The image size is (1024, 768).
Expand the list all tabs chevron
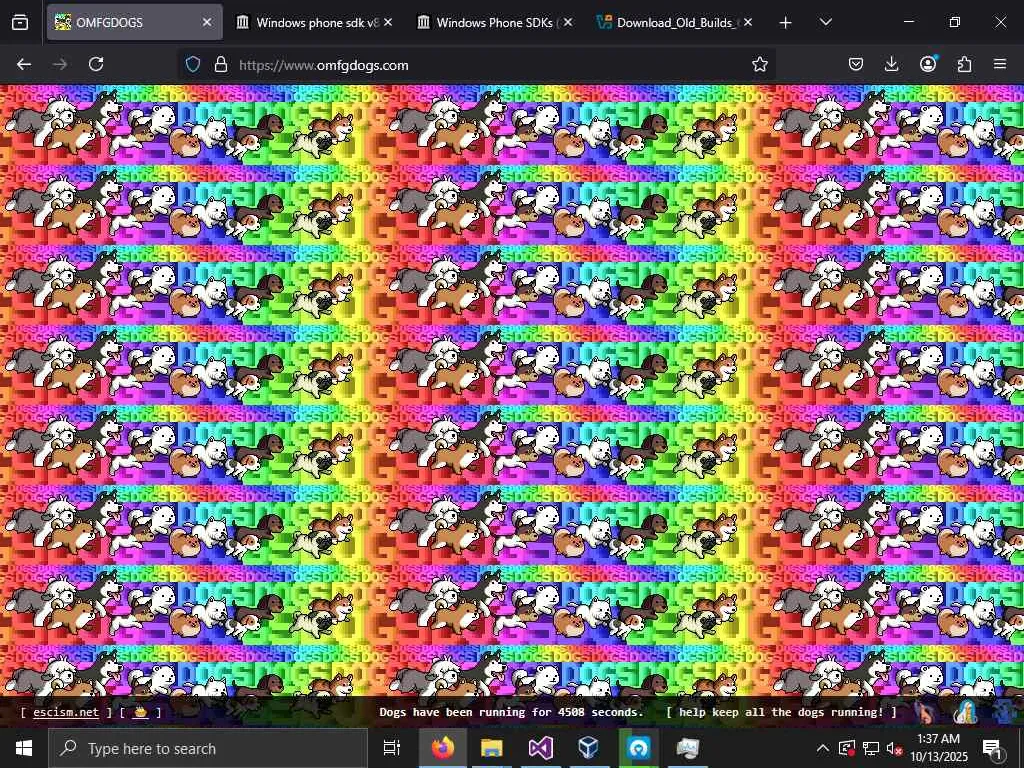pyautogui.click(x=825, y=22)
